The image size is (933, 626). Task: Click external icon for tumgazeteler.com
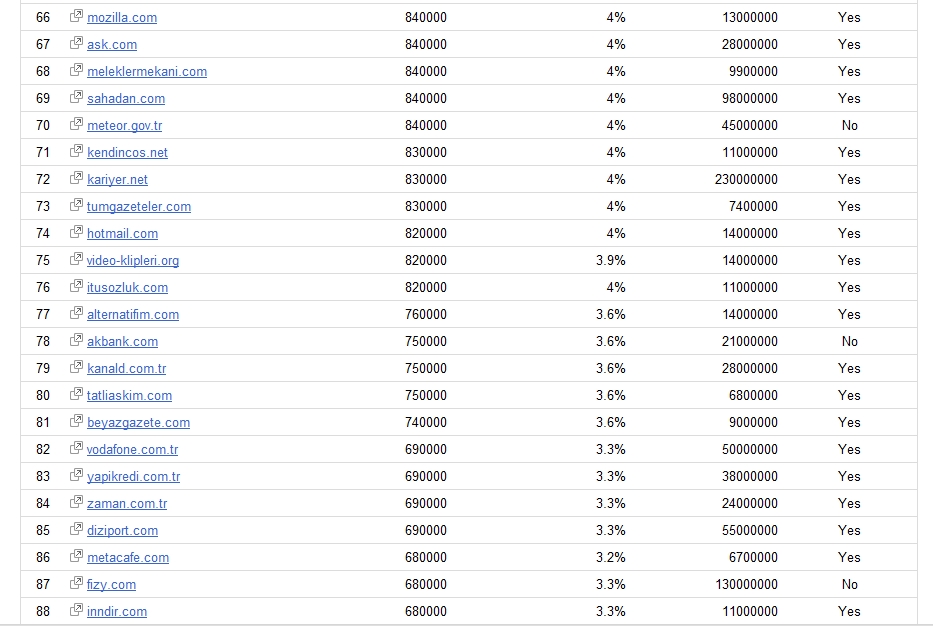(x=76, y=205)
